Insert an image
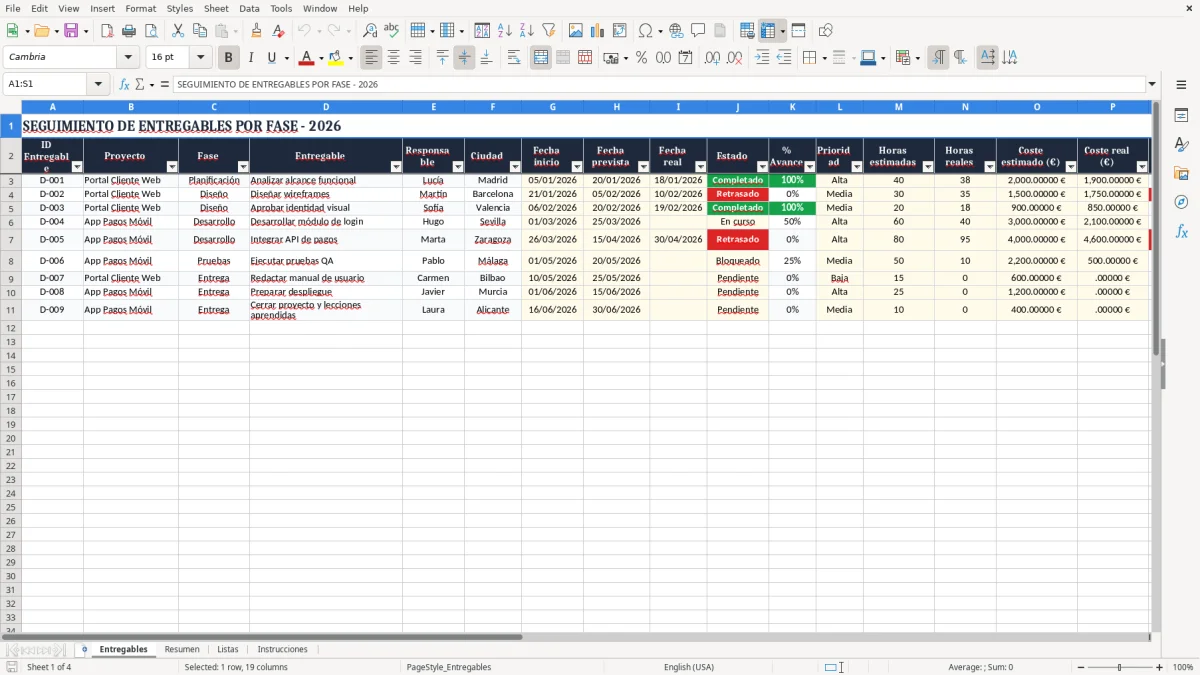 coord(576,31)
